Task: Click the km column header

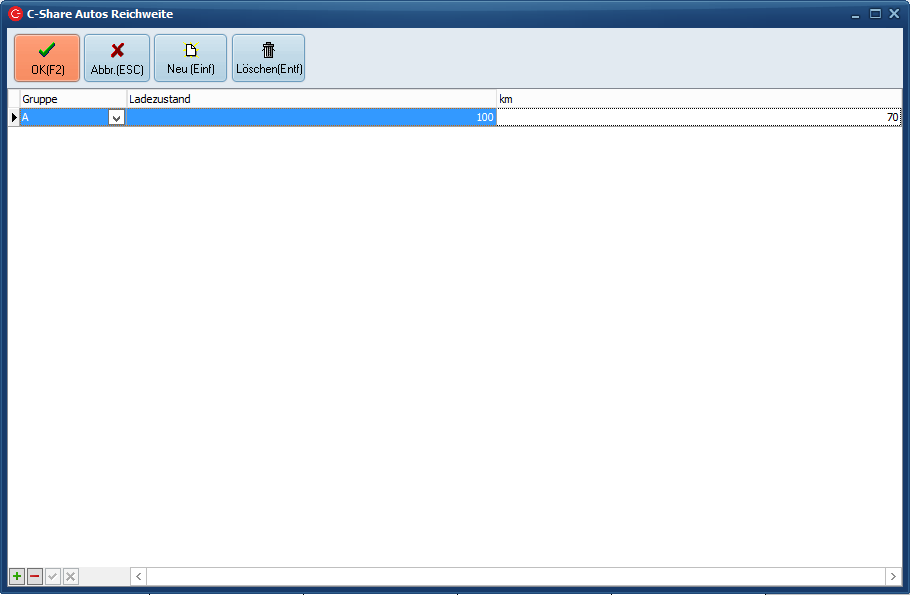Action: point(699,99)
